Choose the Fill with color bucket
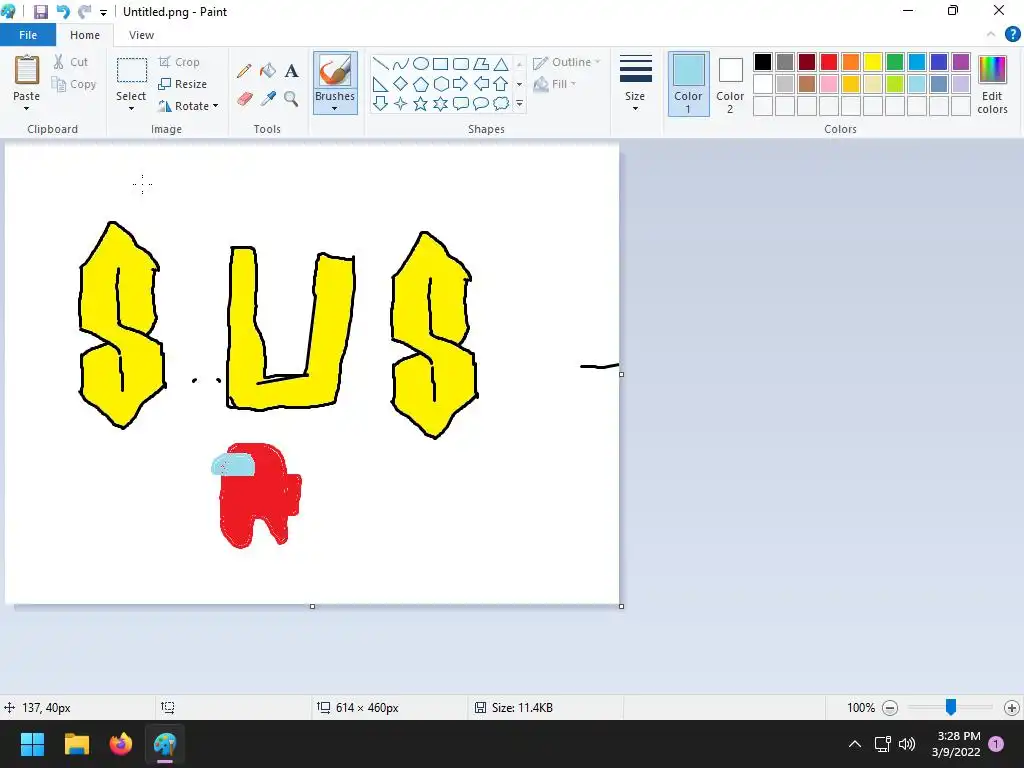 point(268,71)
